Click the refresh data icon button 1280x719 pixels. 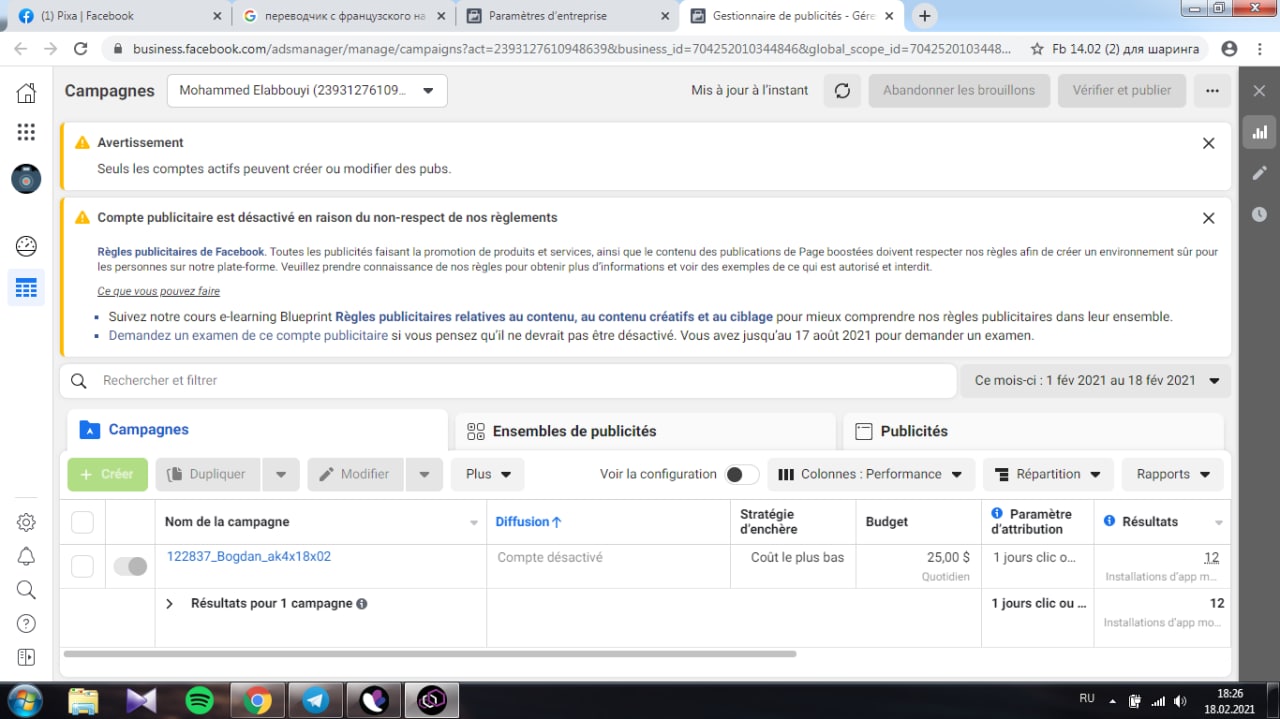pyautogui.click(x=842, y=91)
